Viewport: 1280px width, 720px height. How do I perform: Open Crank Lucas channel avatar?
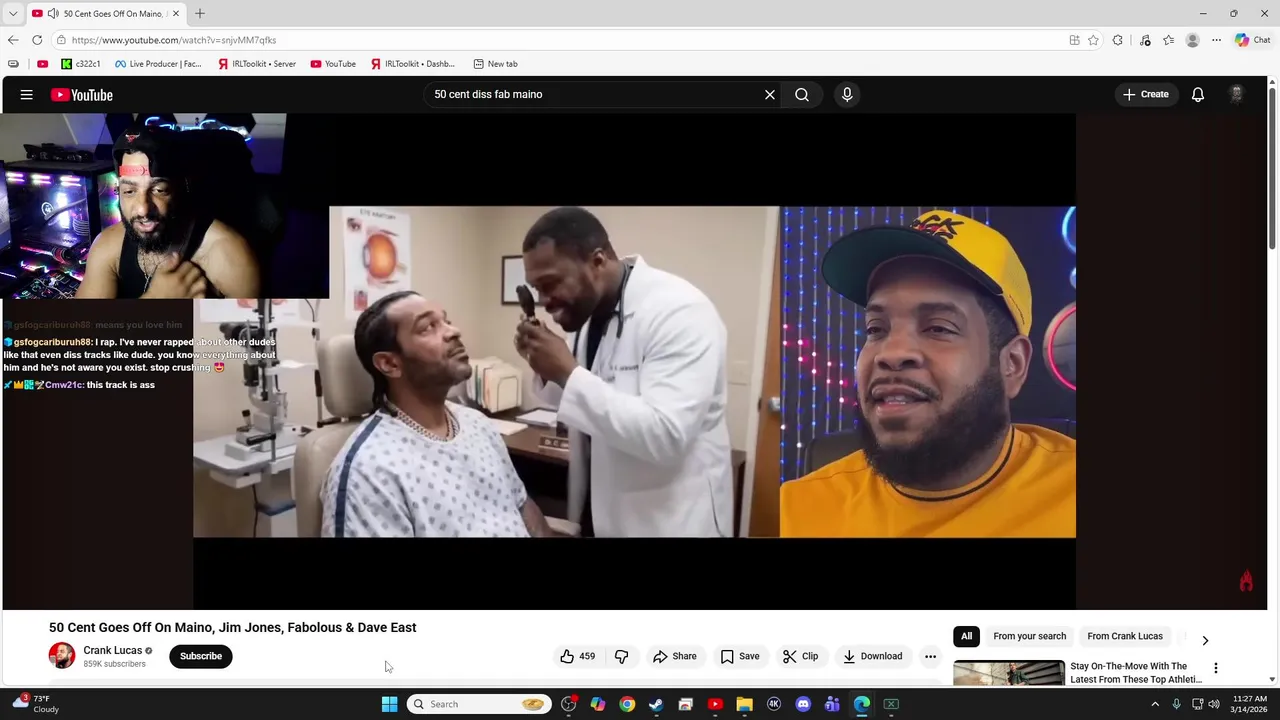tap(62, 656)
